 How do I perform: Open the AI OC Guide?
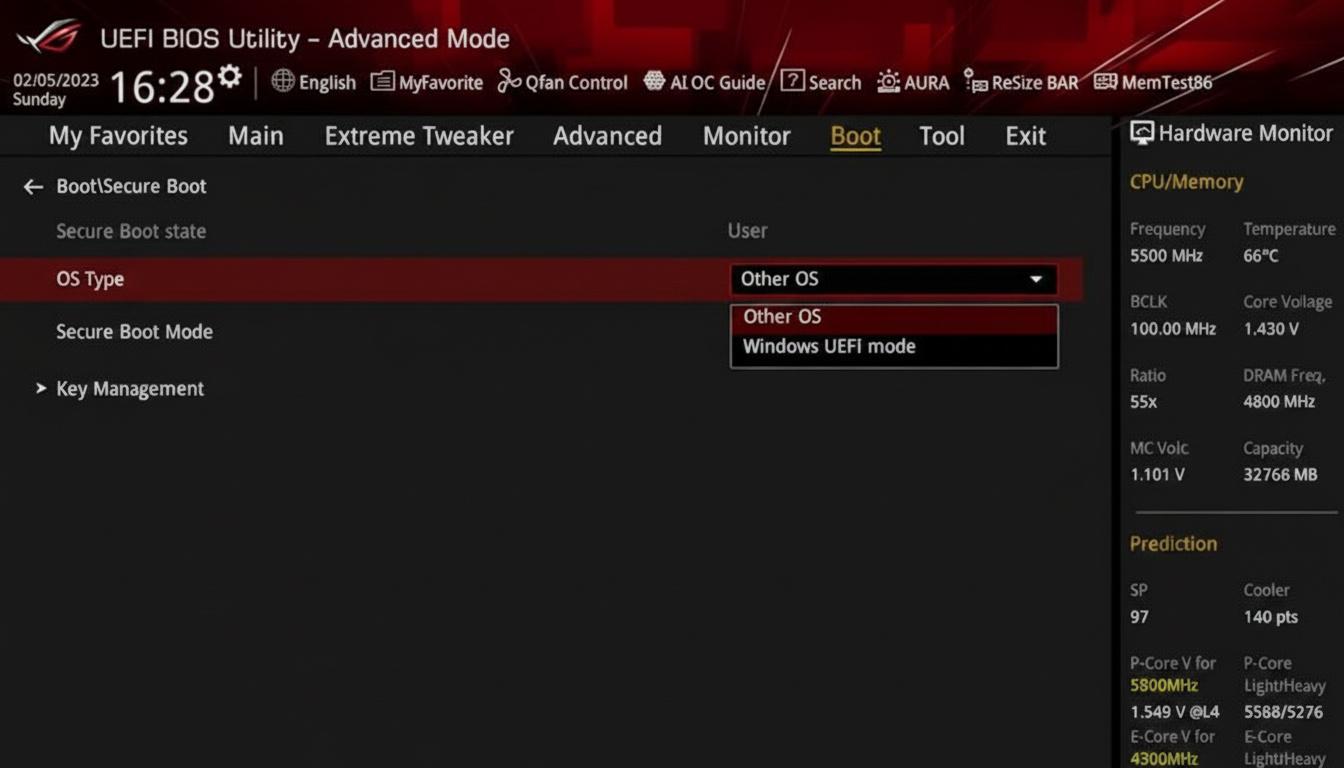tap(704, 82)
